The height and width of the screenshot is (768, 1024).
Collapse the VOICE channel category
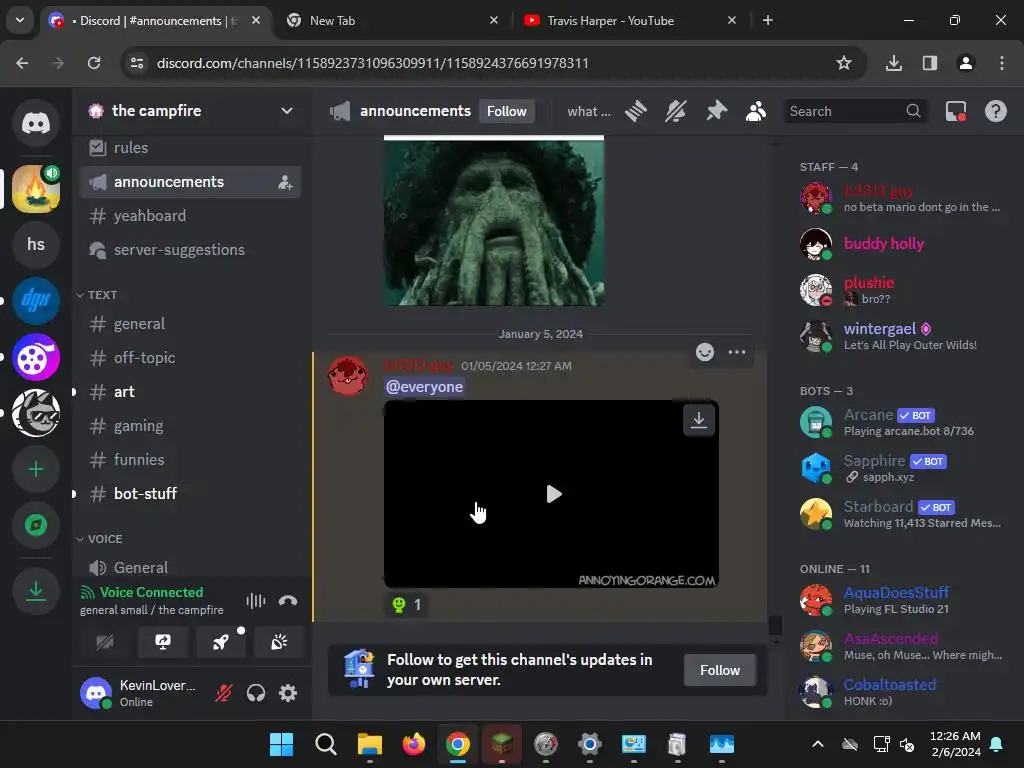[100, 539]
